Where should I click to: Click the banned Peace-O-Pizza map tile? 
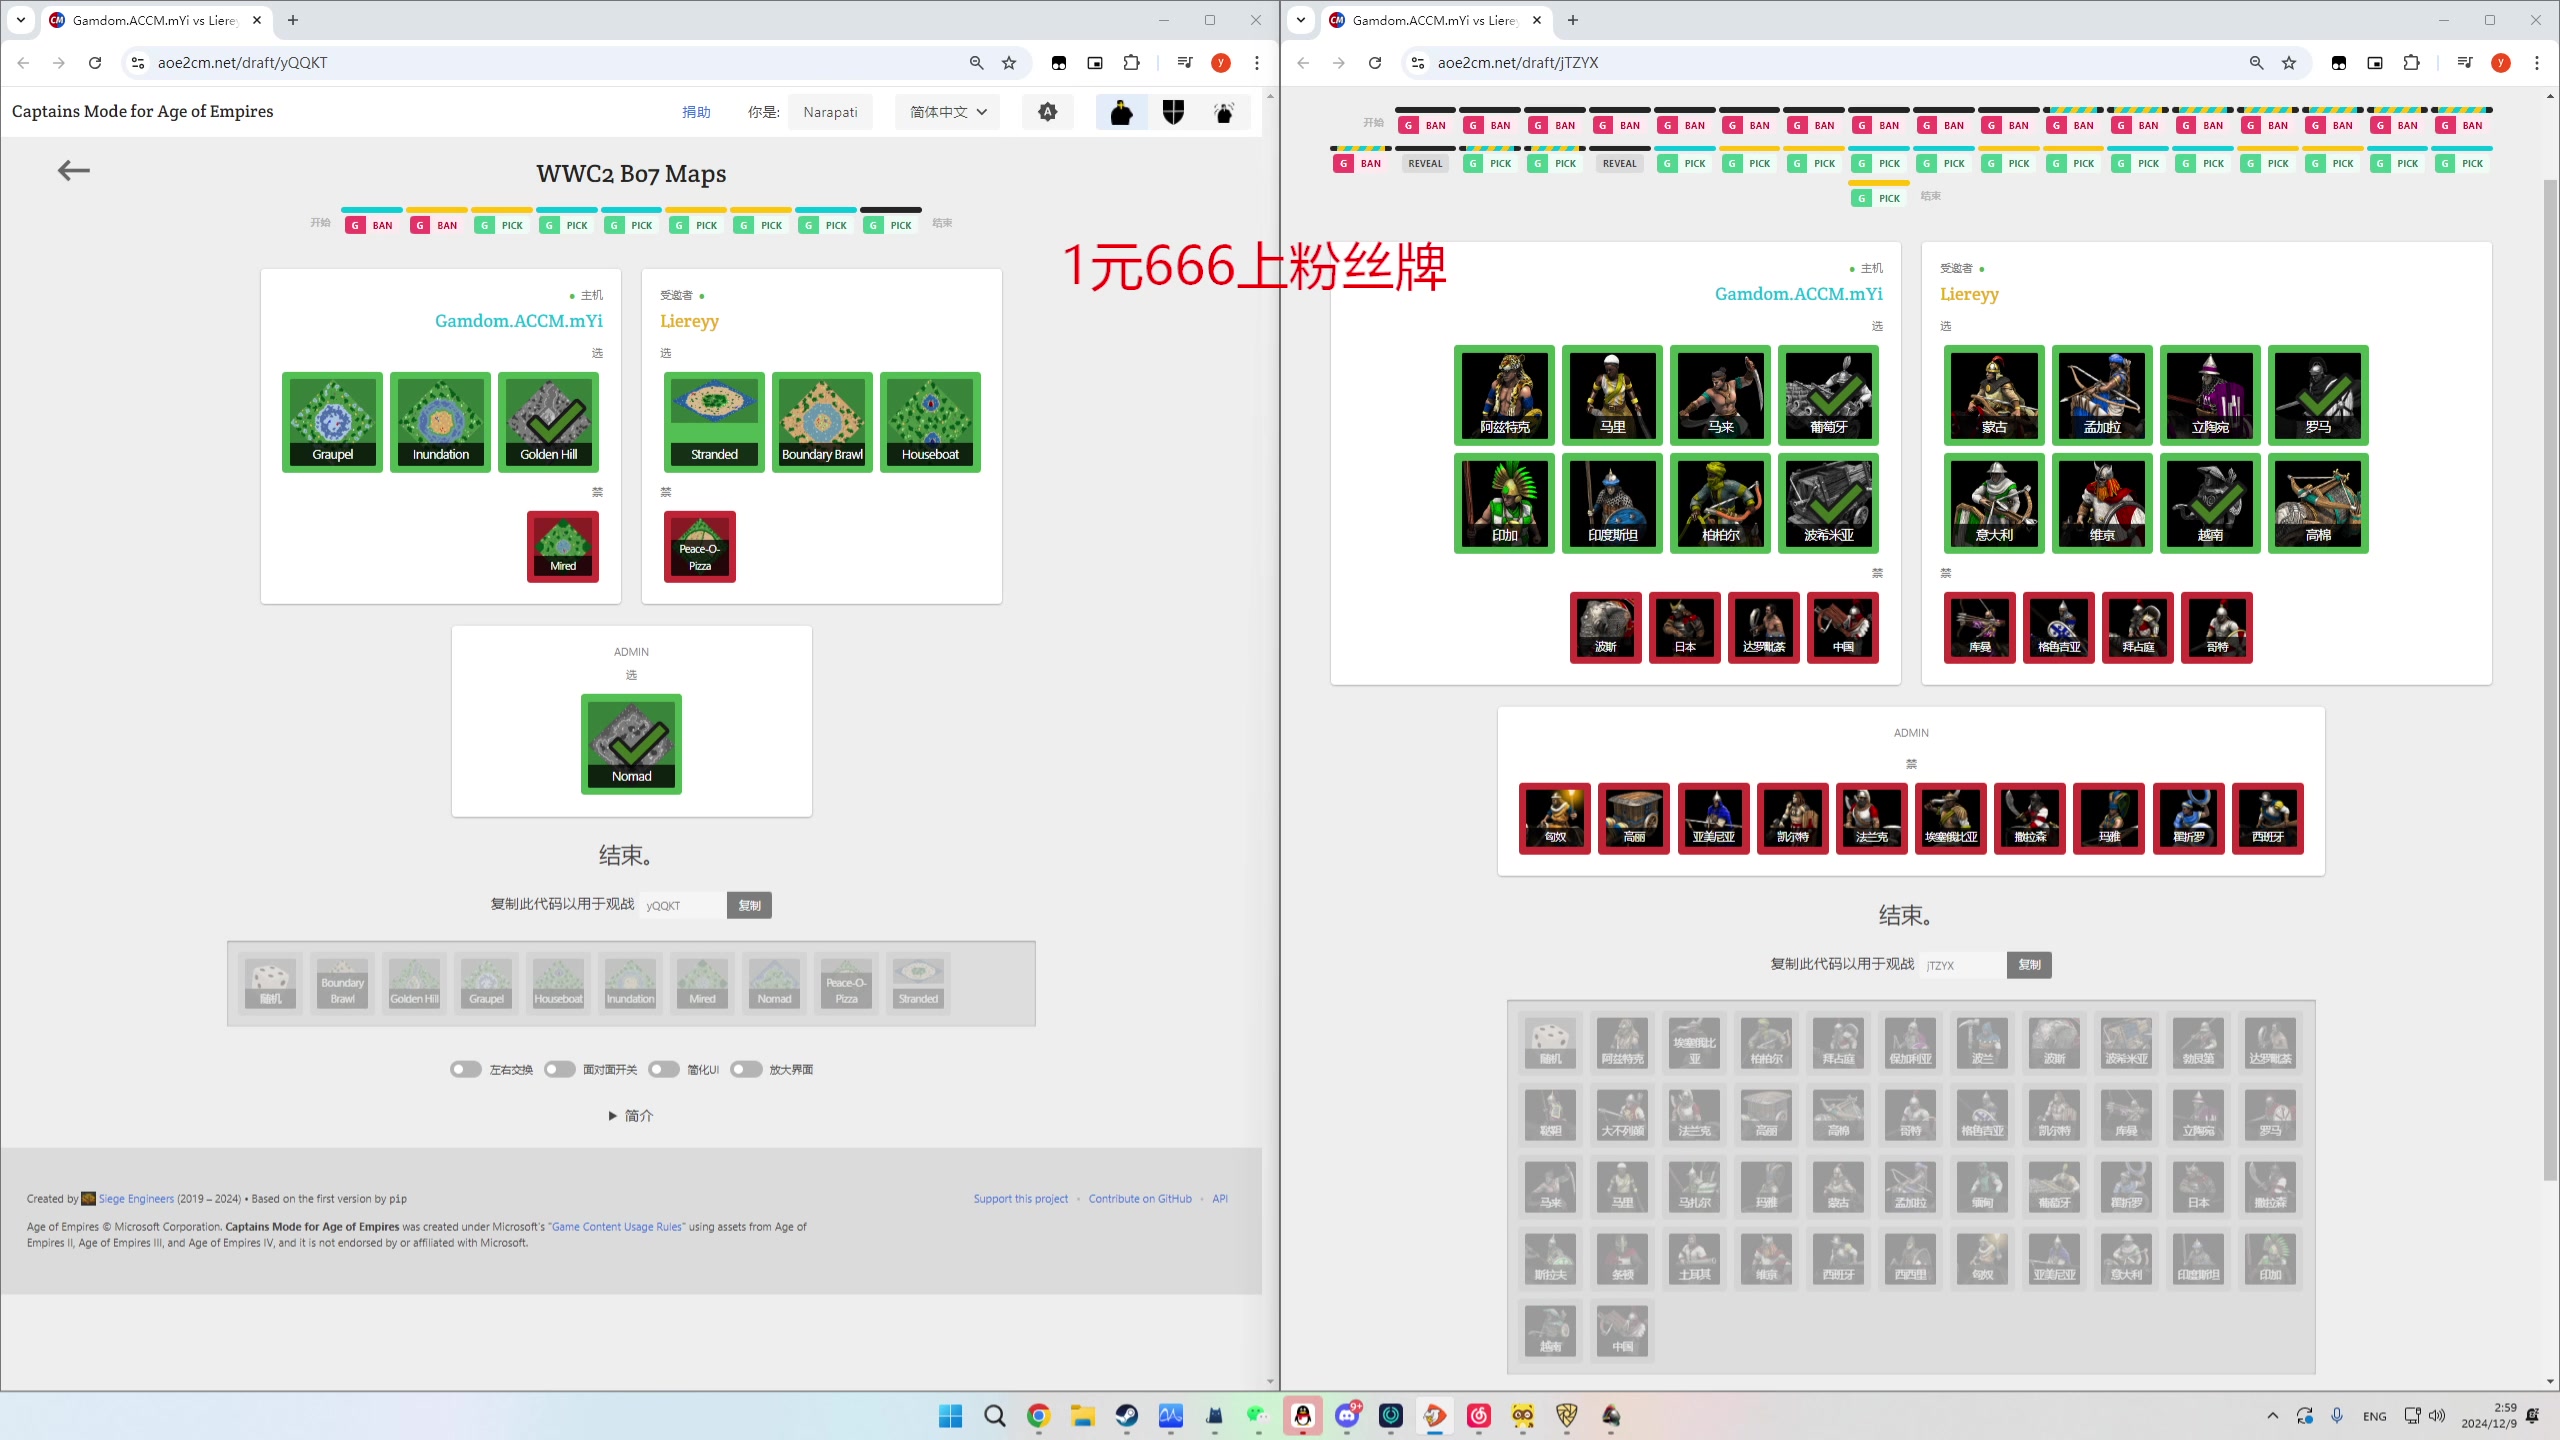(x=700, y=547)
